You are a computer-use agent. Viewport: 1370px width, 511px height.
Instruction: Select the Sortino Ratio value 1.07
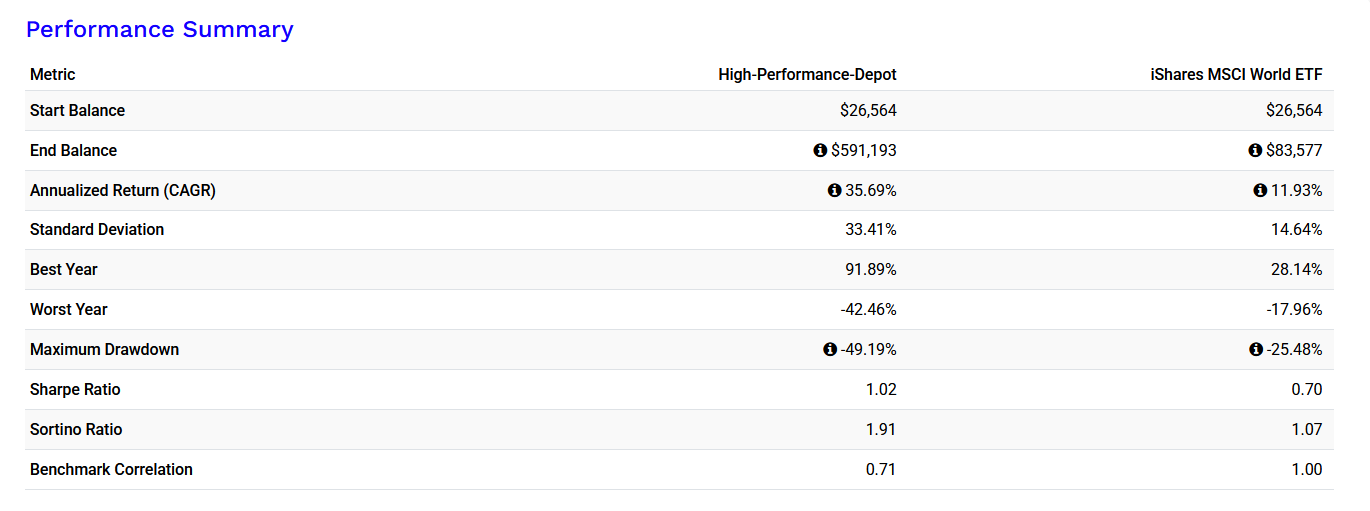(1307, 430)
